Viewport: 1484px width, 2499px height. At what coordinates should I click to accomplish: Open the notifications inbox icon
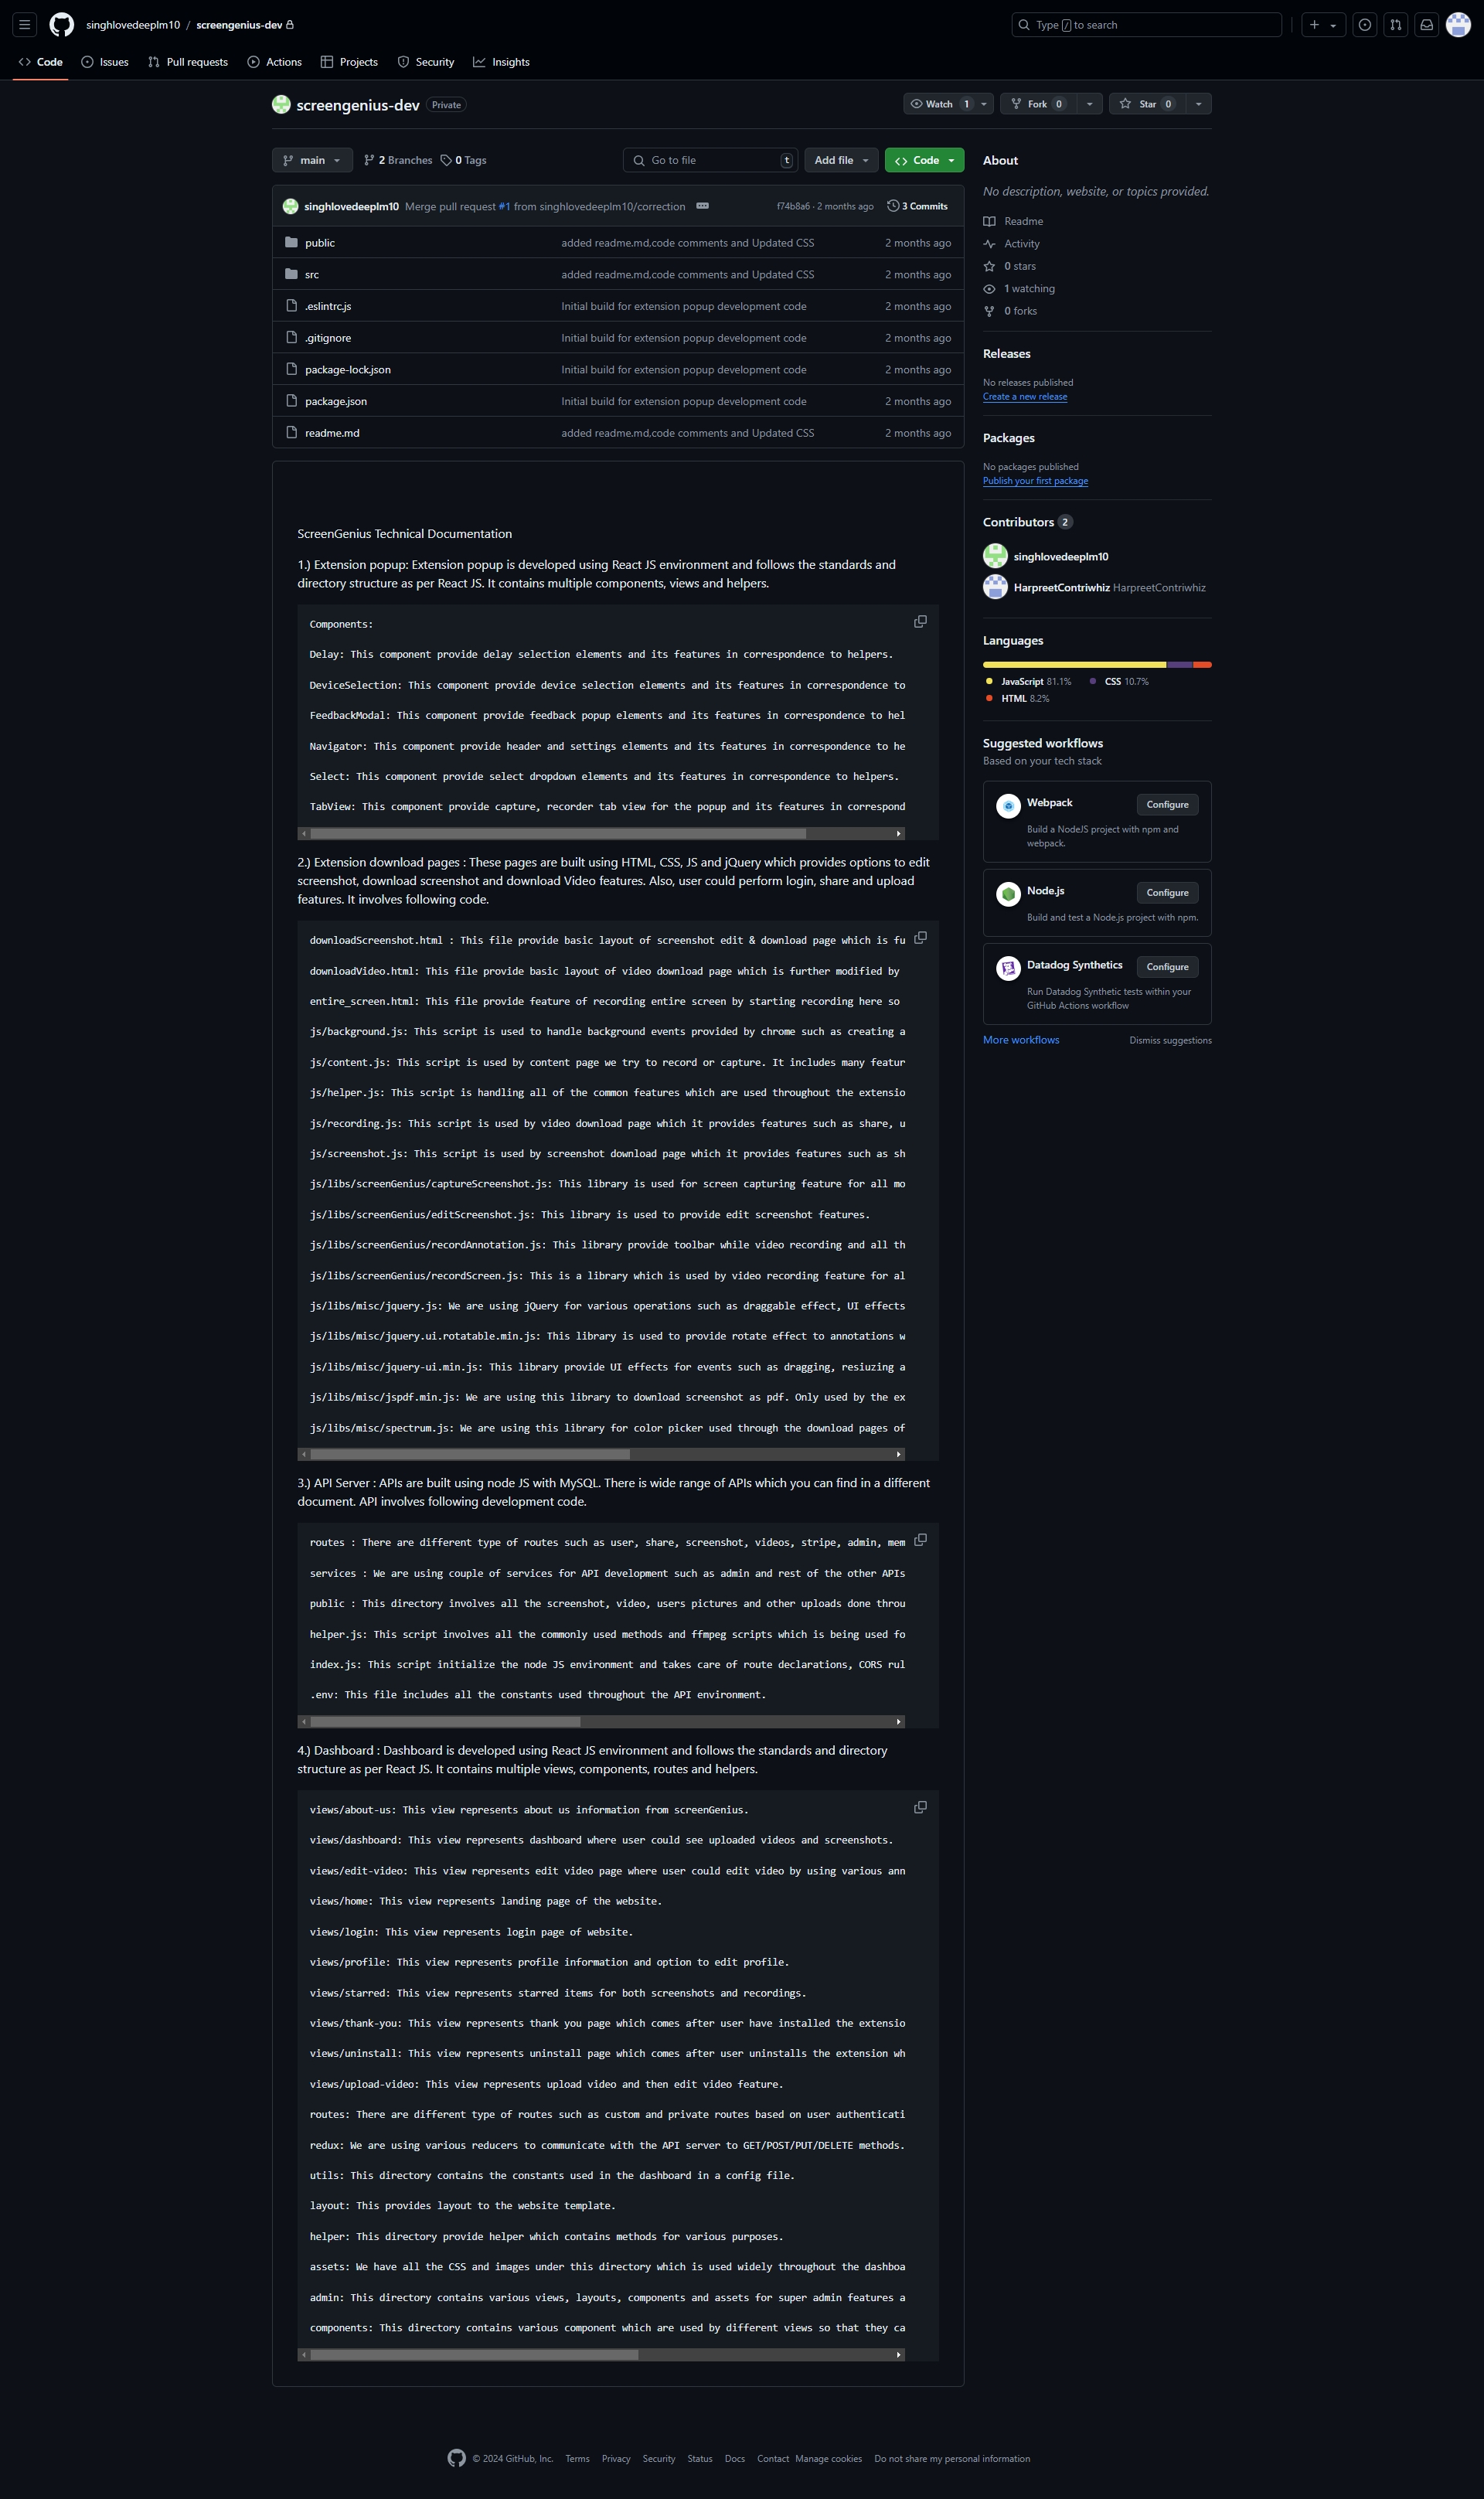(1427, 25)
